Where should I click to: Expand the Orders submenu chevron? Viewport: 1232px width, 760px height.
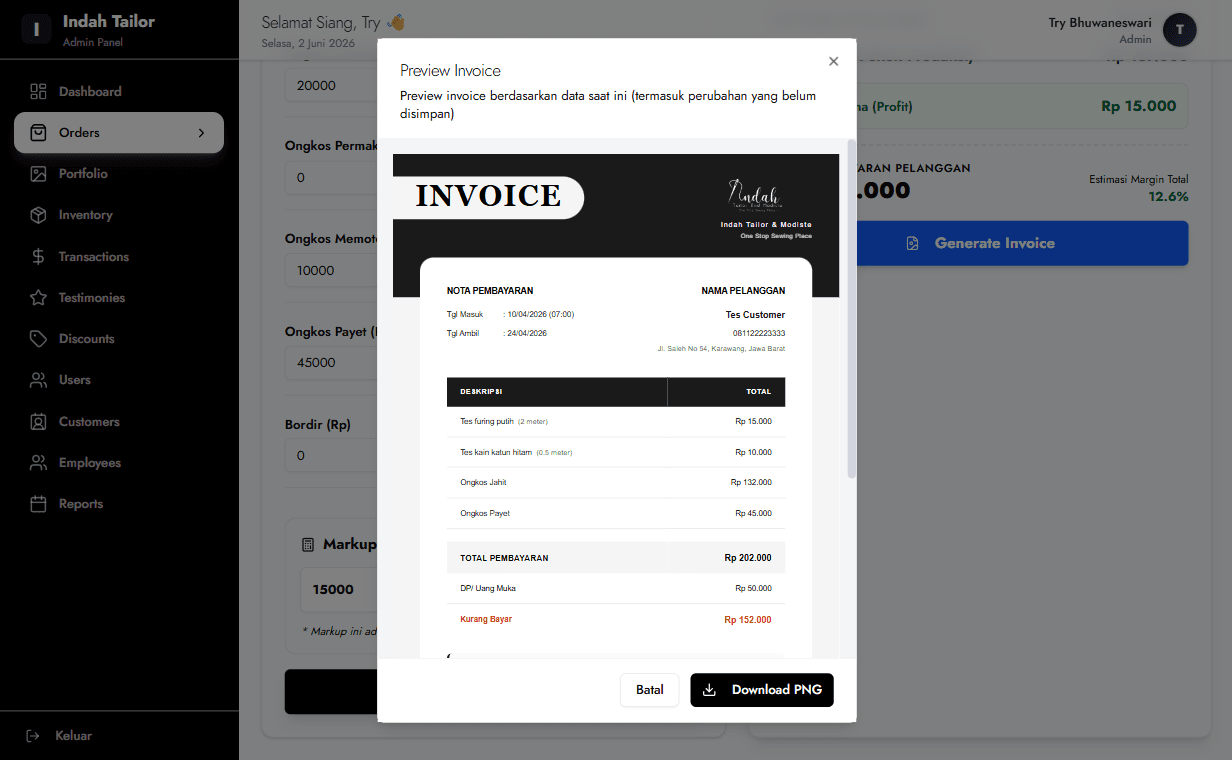(201, 132)
